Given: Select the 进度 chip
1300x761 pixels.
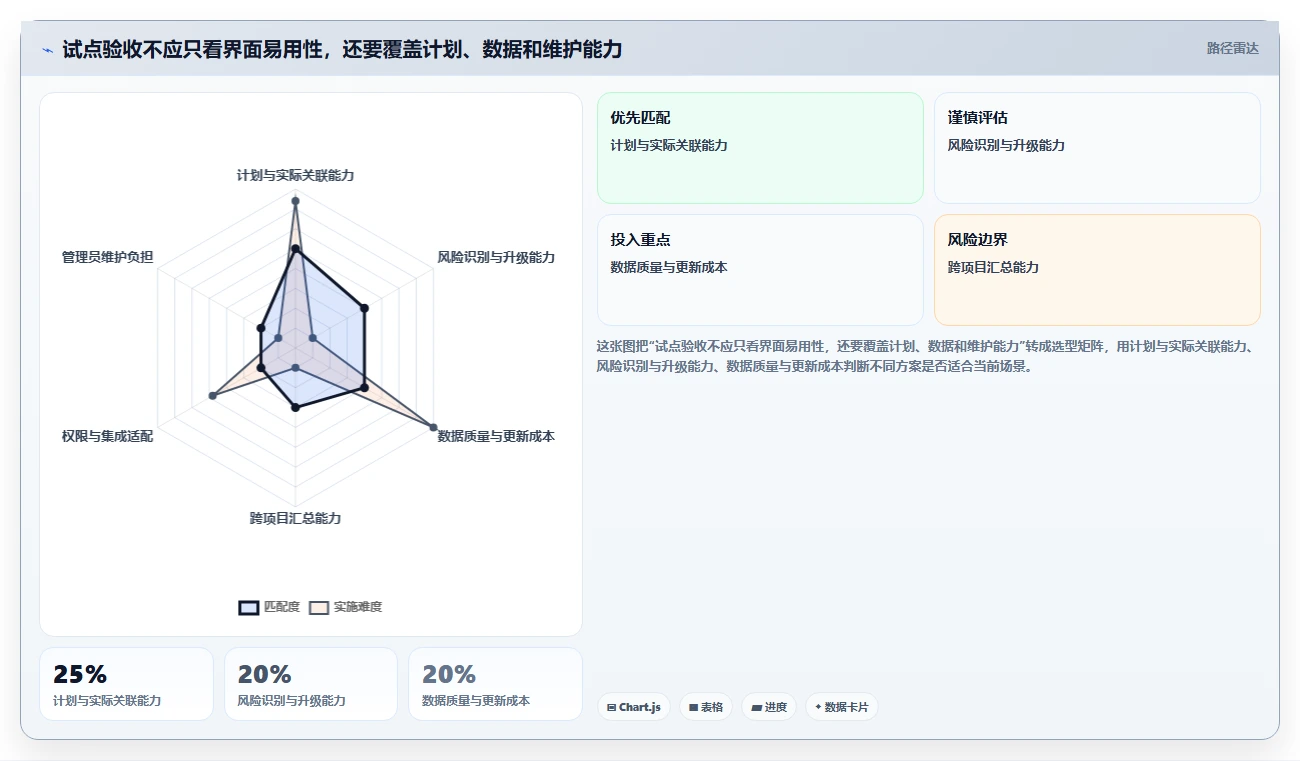Looking at the screenshot, I should [x=769, y=707].
